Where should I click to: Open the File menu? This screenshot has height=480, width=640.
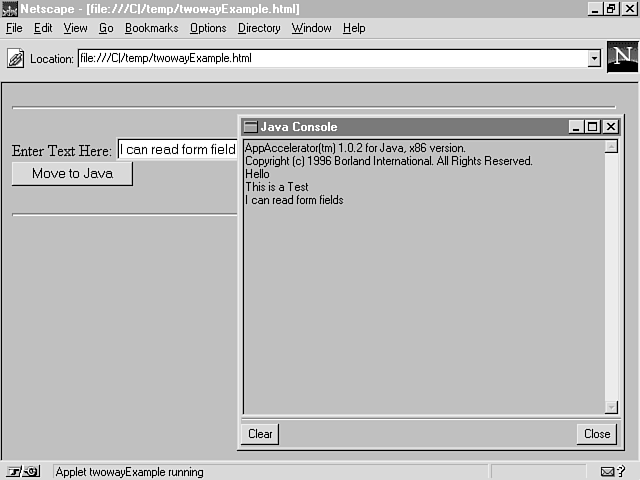[14, 28]
